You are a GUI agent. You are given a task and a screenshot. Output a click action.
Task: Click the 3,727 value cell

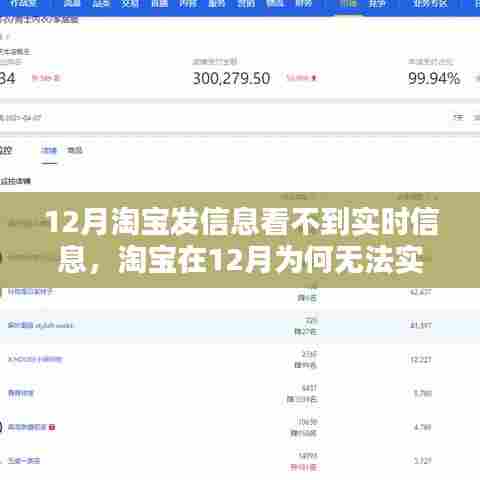(422, 461)
